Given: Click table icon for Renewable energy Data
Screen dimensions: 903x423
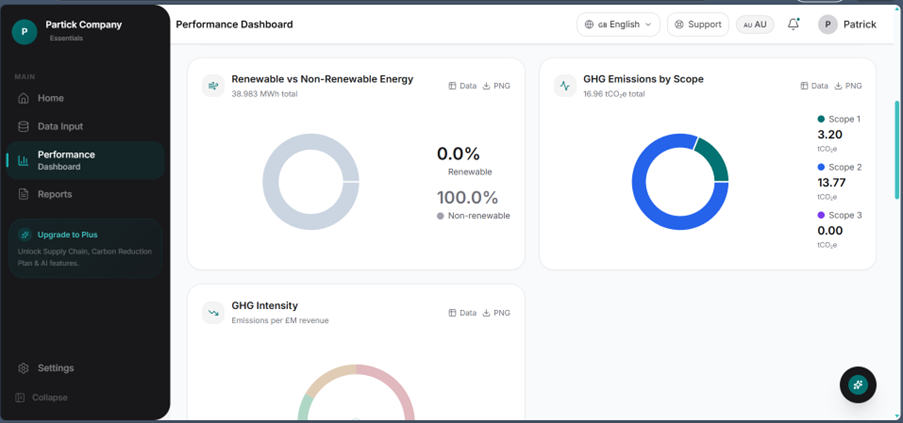Looking at the screenshot, I should (x=452, y=86).
